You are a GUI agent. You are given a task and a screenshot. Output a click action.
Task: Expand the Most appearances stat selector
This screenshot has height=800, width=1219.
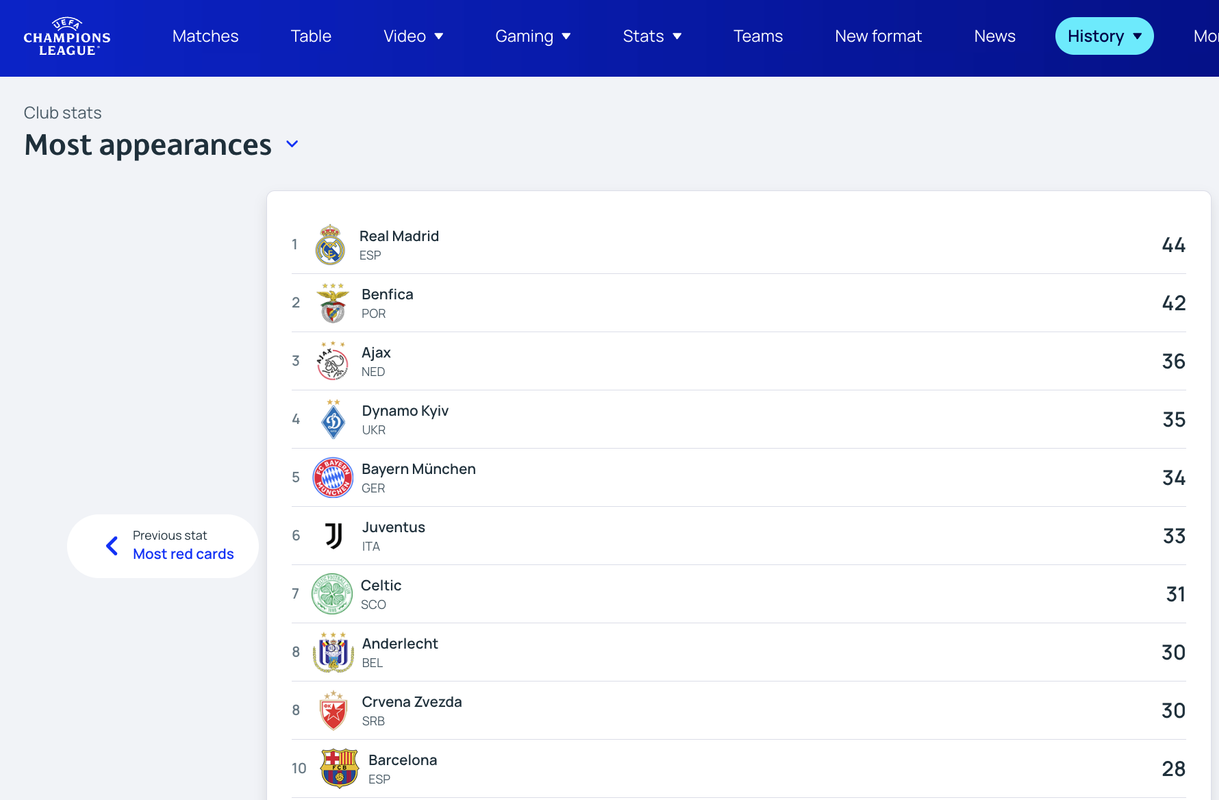pos(292,144)
